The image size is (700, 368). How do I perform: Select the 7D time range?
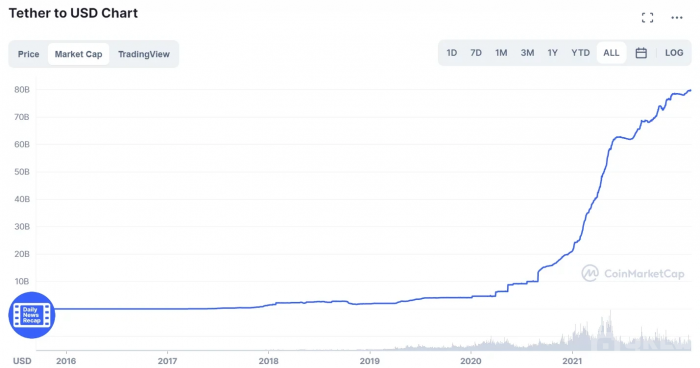(476, 53)
